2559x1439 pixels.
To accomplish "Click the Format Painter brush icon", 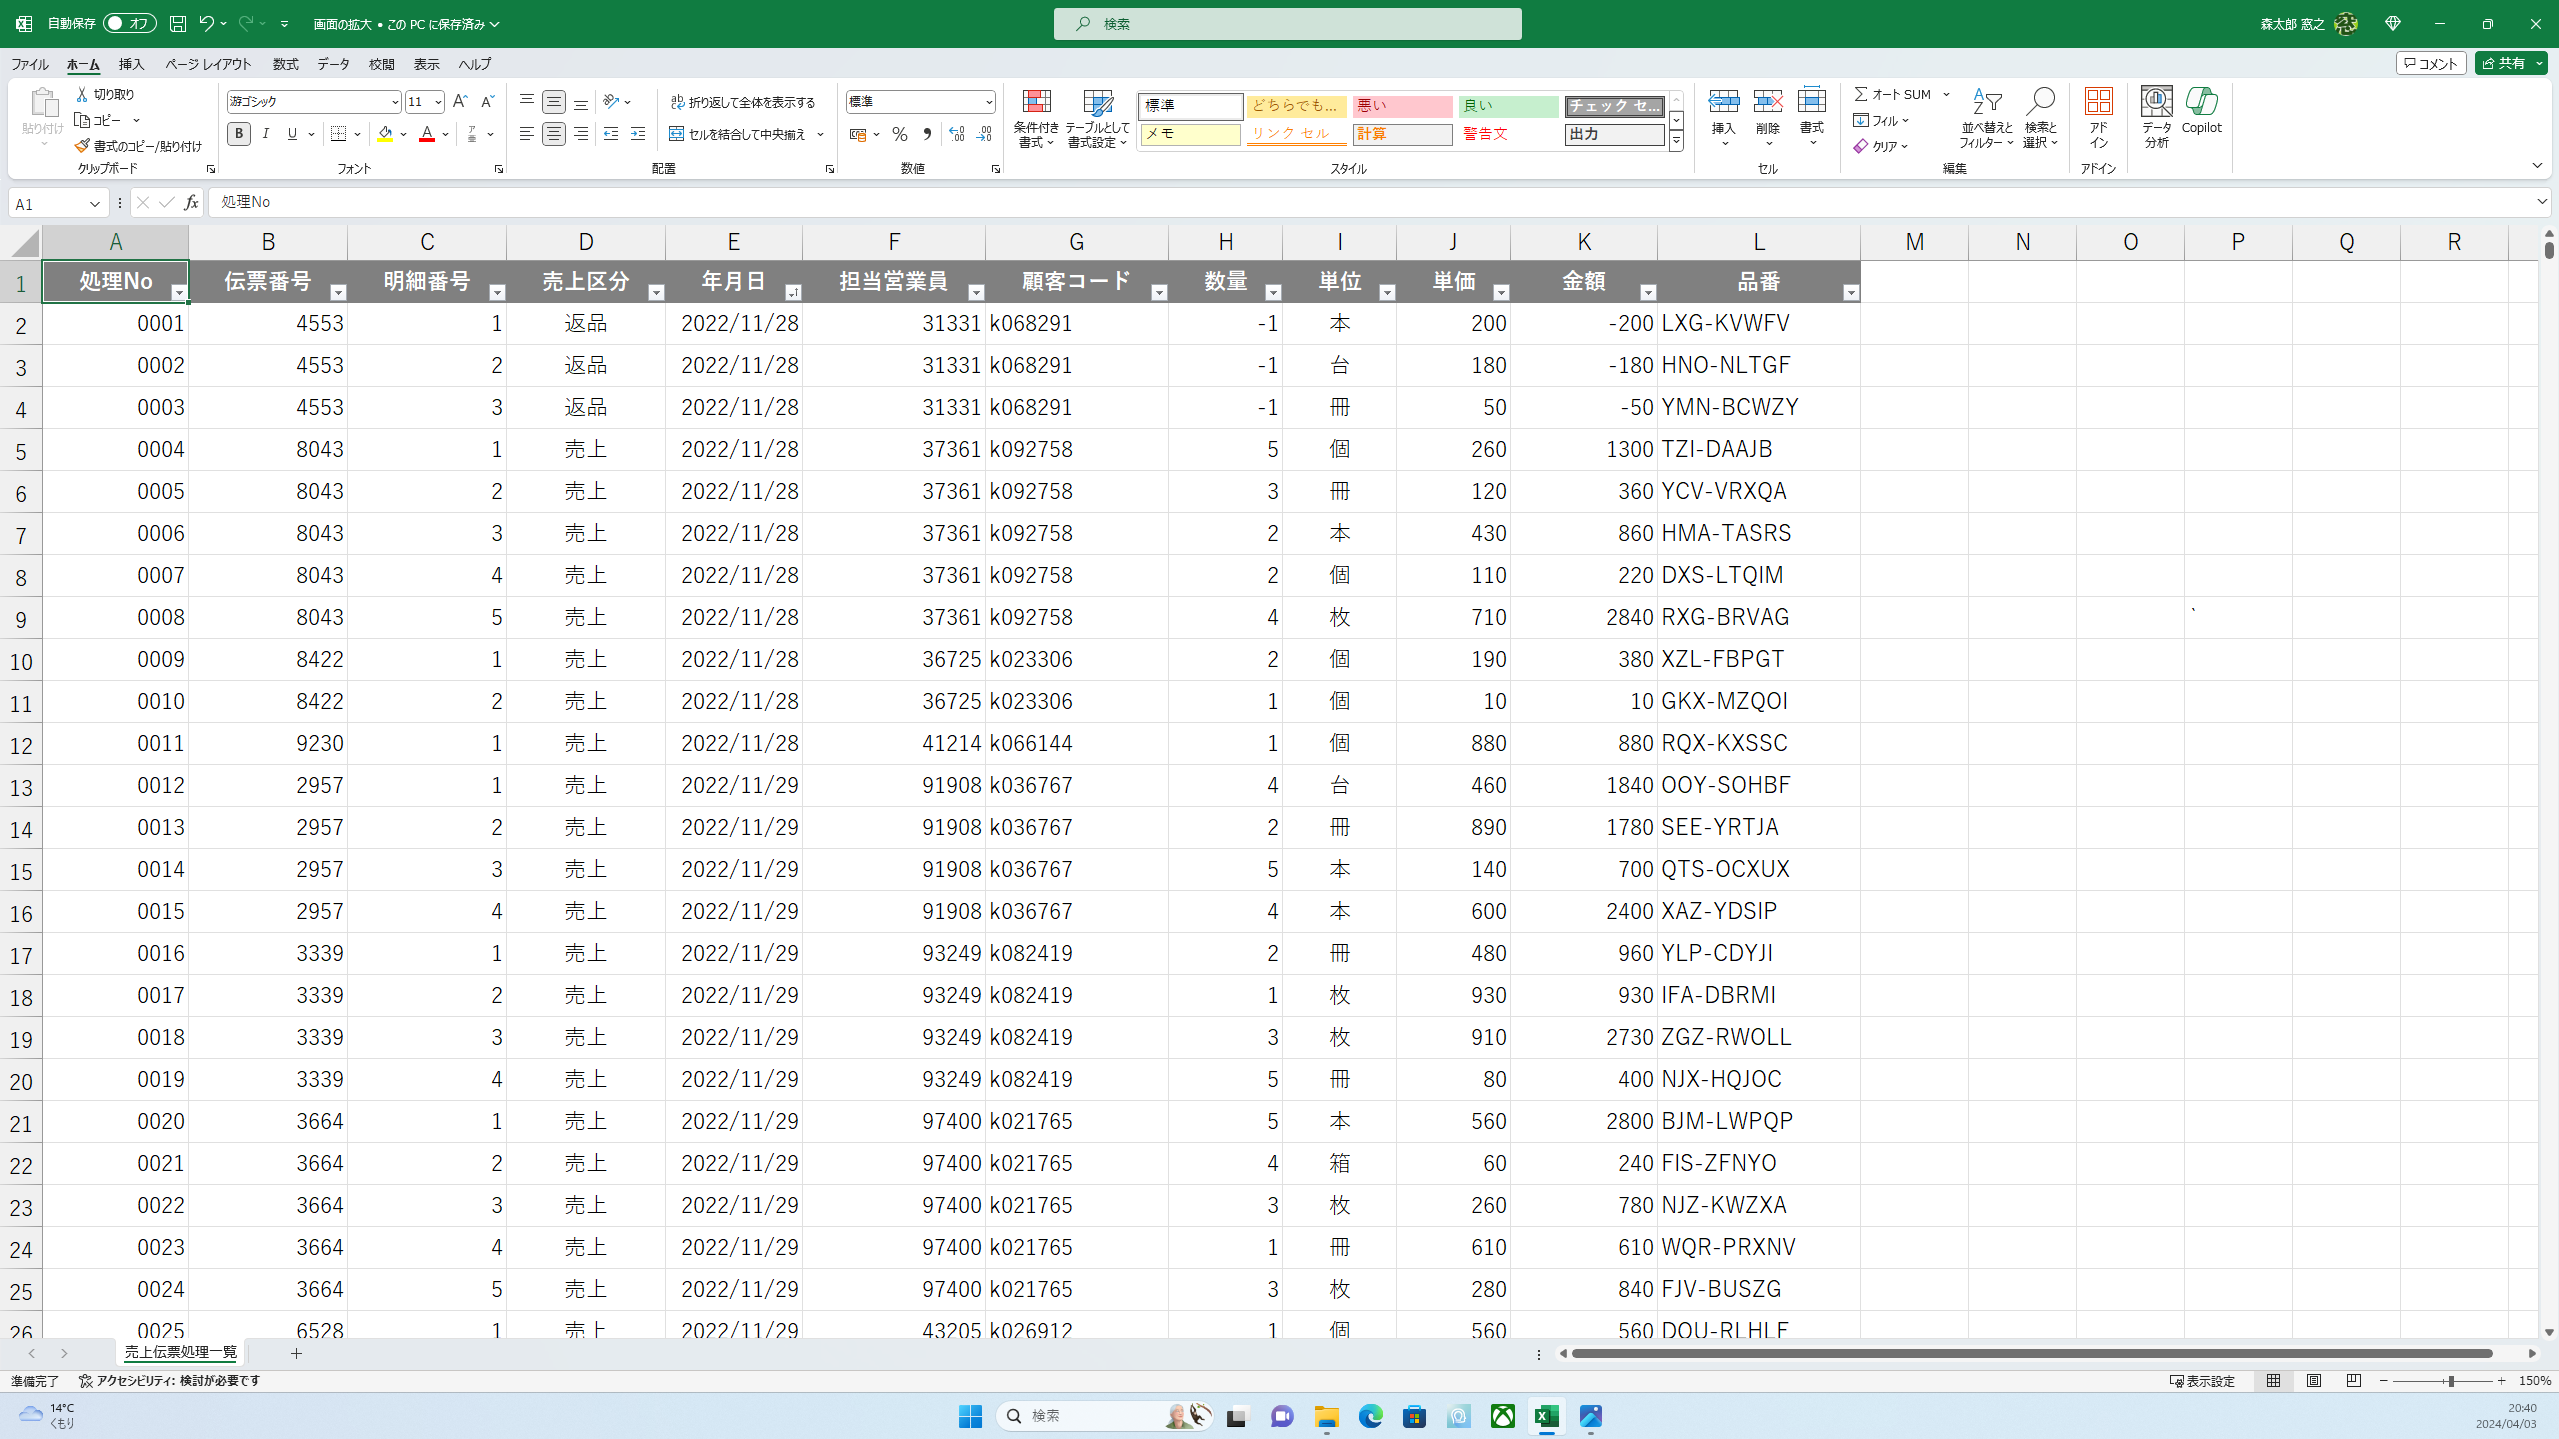I will coord(83,146).
